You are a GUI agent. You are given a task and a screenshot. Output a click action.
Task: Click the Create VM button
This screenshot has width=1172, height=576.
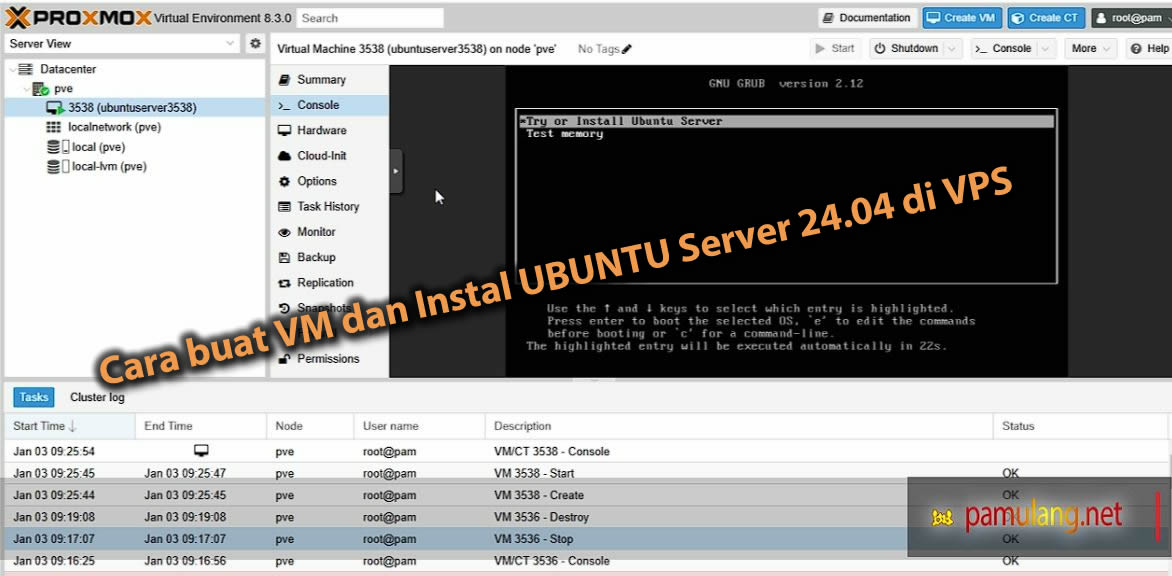962,18
